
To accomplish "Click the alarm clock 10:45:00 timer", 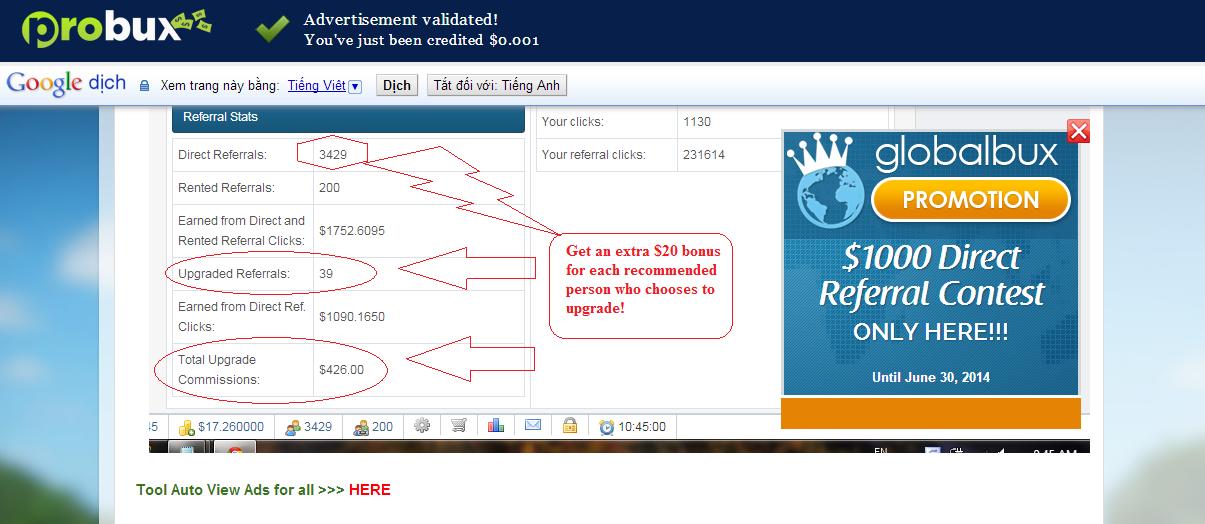I will tap(632, 426).
